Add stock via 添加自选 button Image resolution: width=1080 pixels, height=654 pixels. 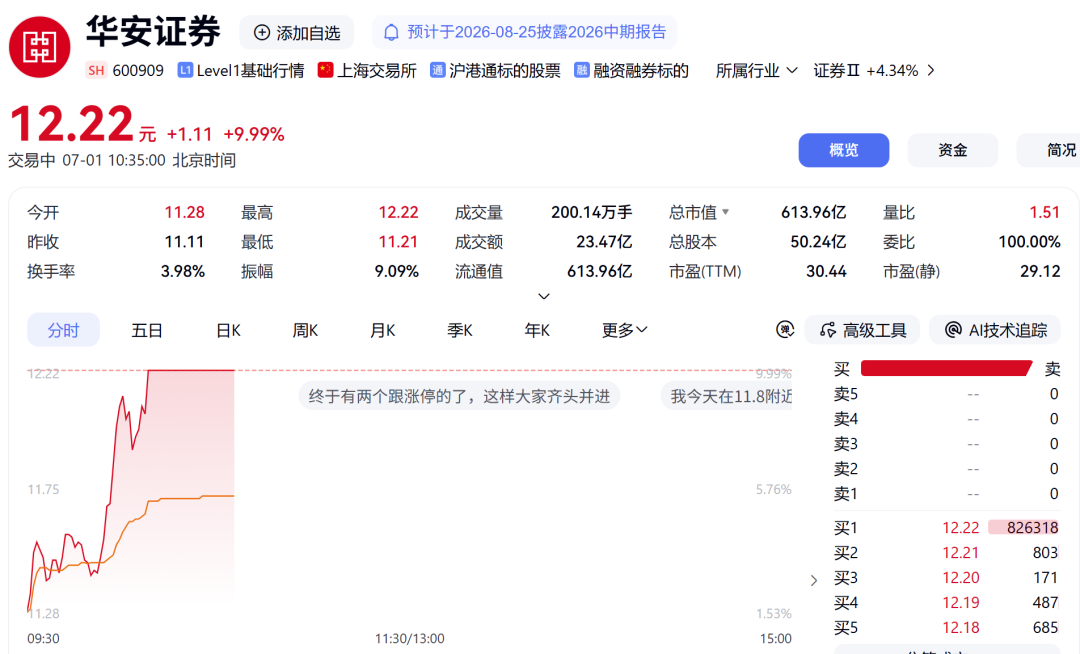pos(297,32)
